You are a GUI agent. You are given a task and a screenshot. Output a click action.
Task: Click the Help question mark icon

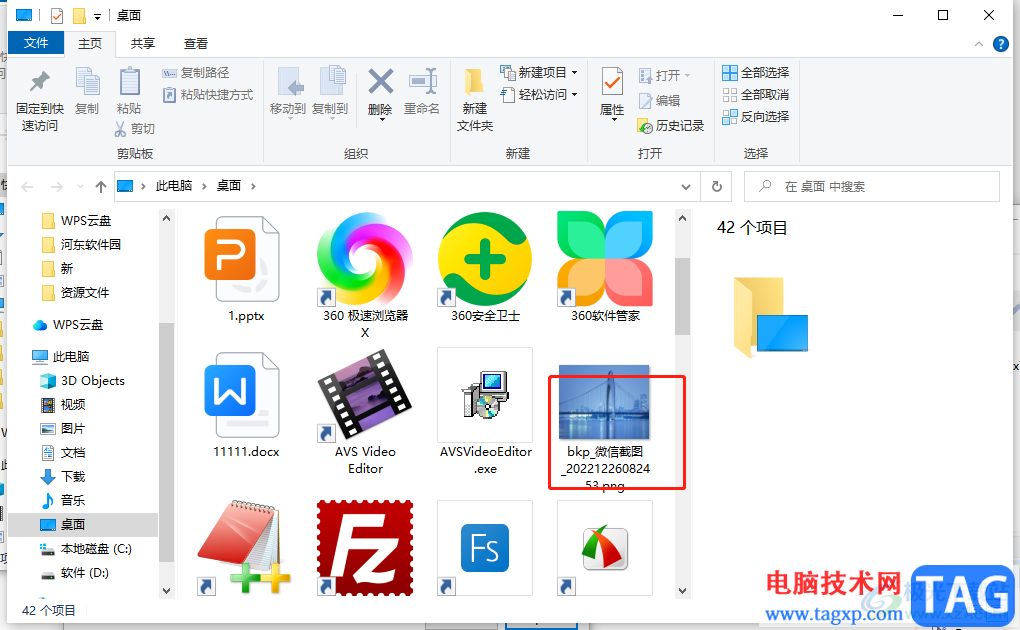pos(1000,44)
